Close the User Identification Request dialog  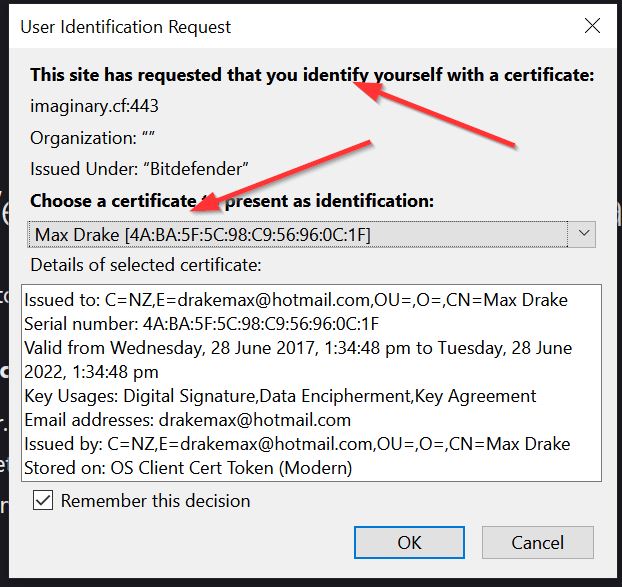tap(592, 27)
